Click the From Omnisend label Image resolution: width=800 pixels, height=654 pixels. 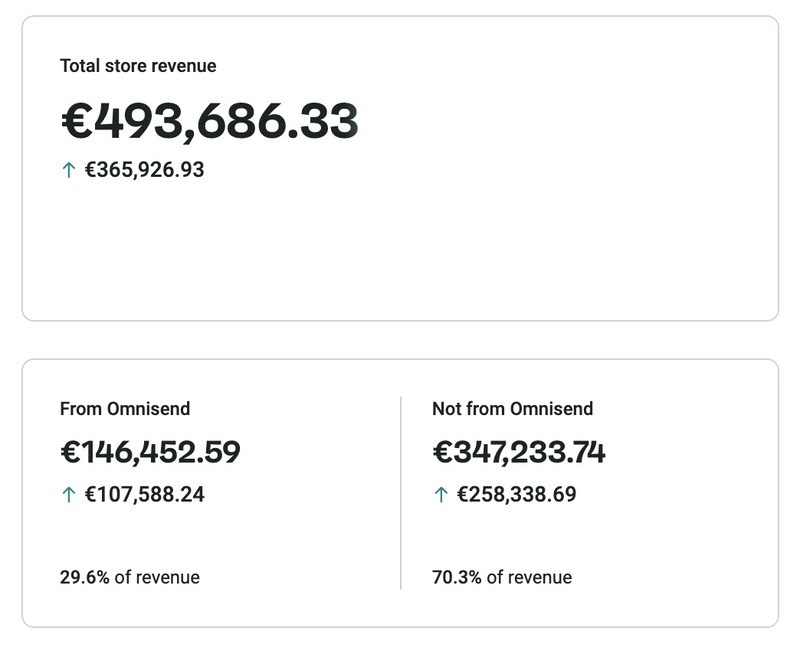point(125,408)
